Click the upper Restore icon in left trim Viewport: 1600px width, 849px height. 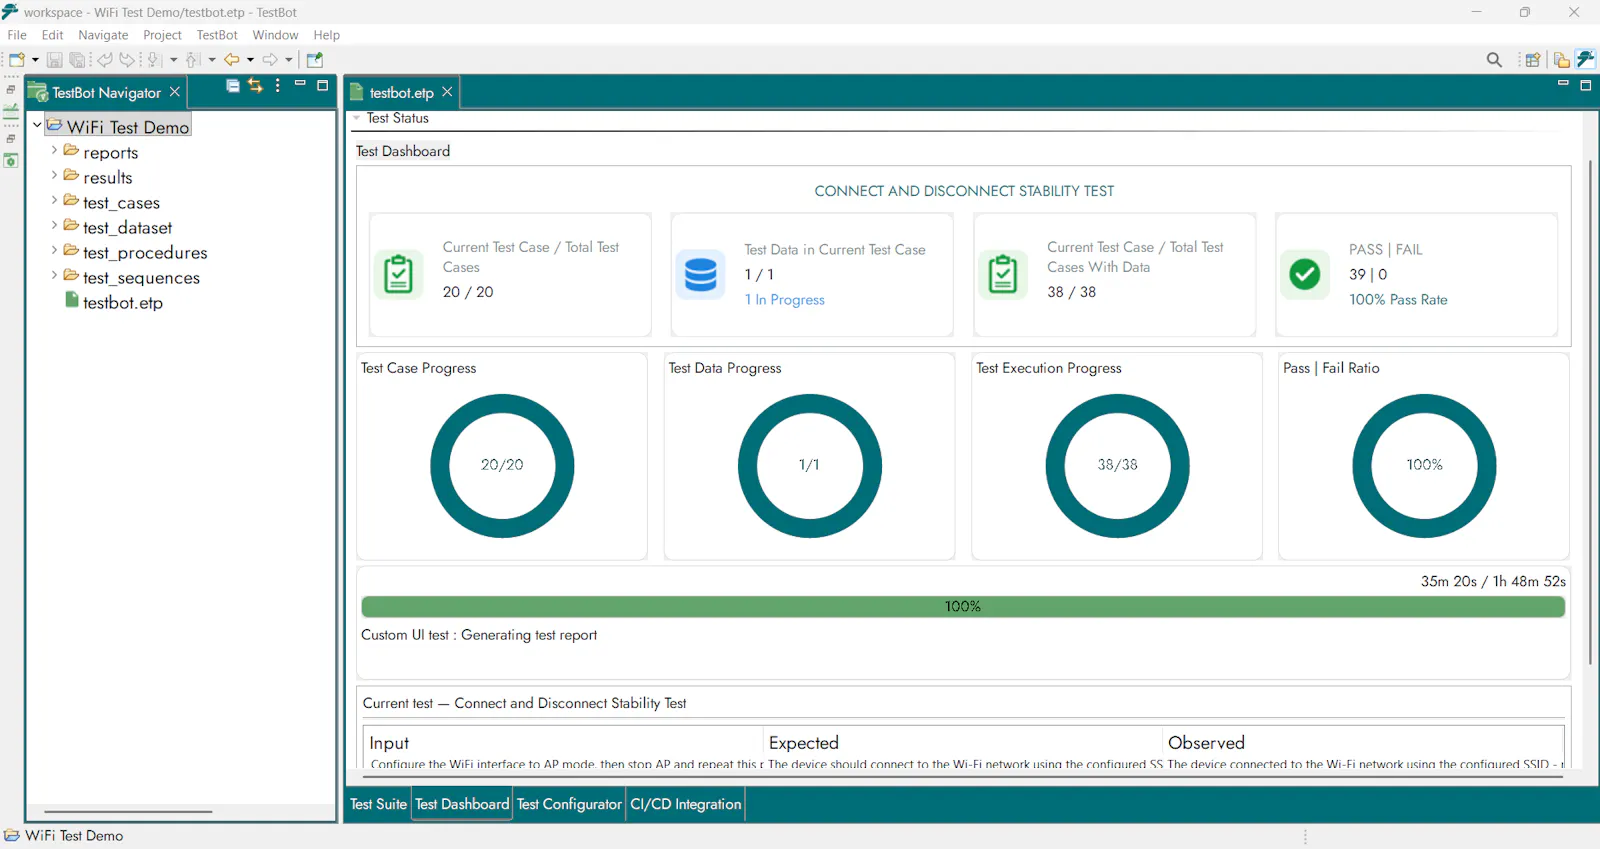click(x=11, y=90)
